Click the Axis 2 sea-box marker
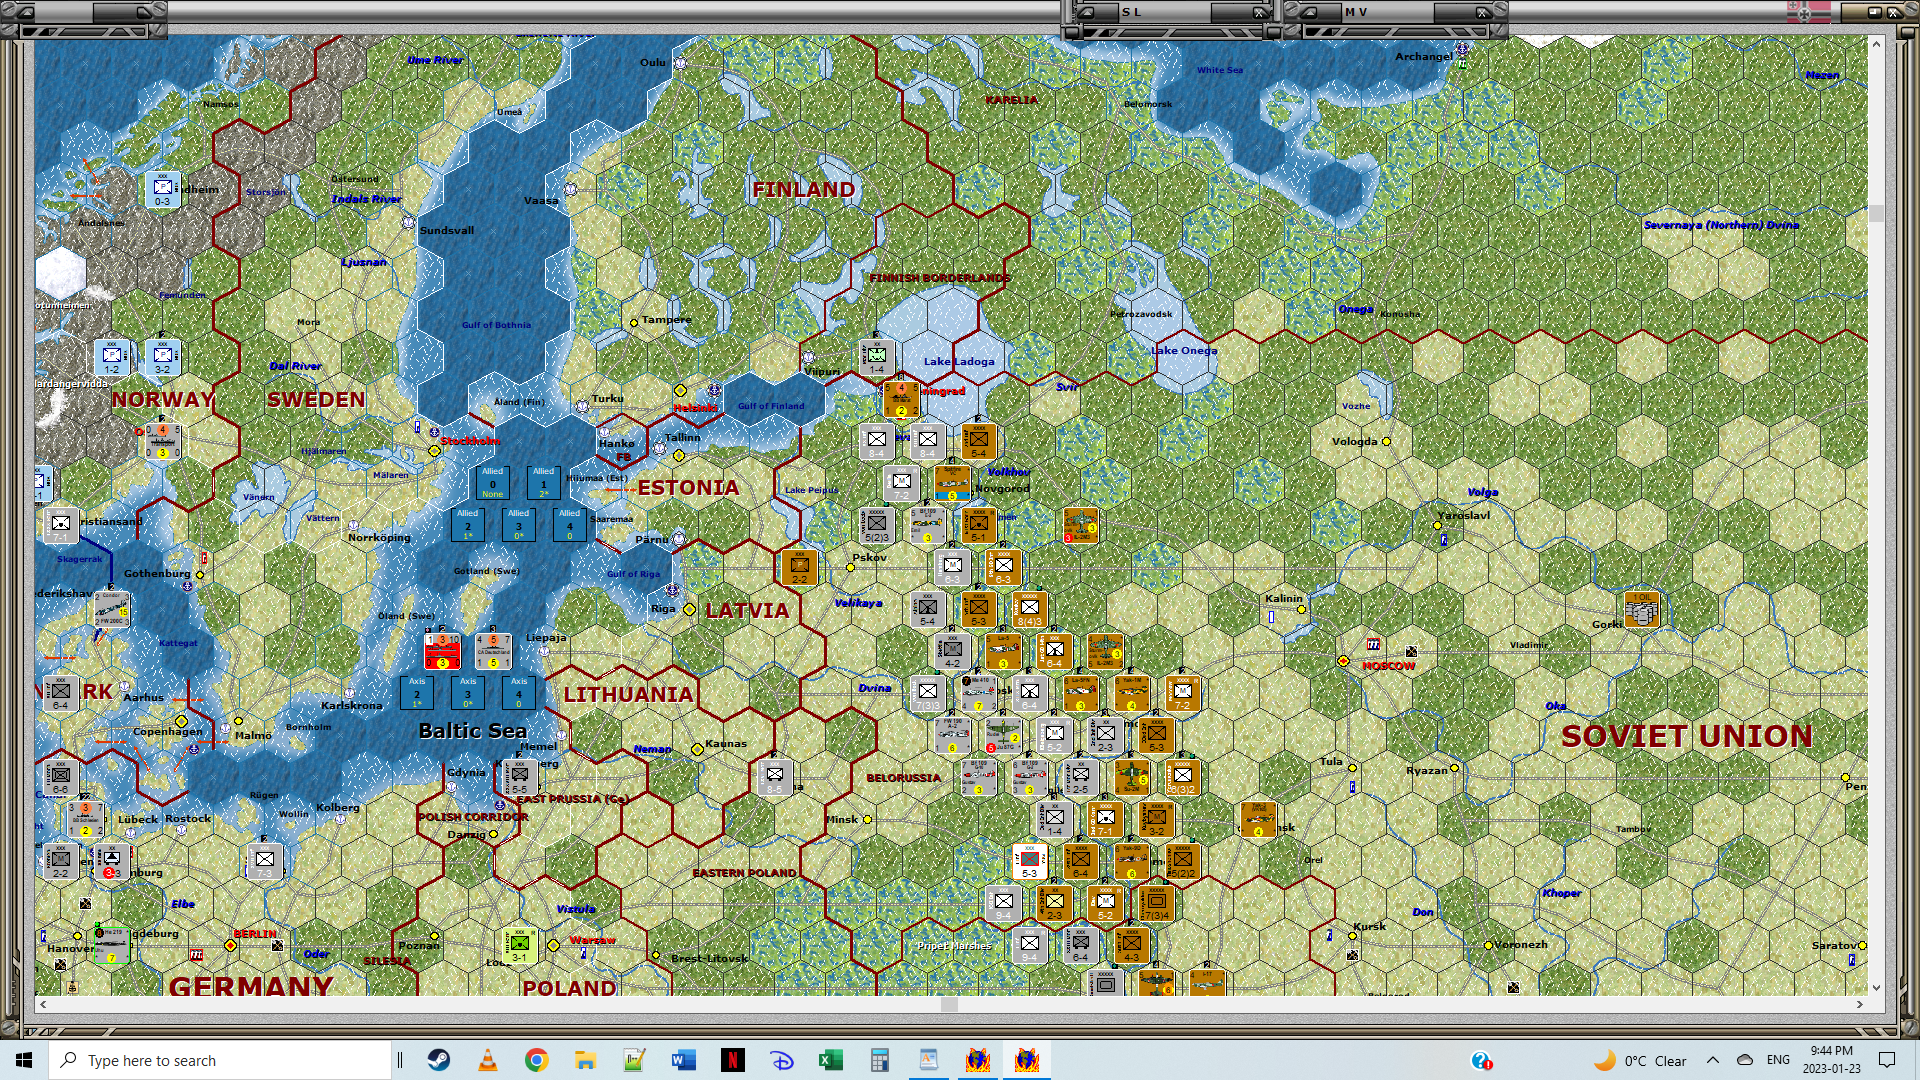The image size is (1920, 1080). click(x=417, y=693)
